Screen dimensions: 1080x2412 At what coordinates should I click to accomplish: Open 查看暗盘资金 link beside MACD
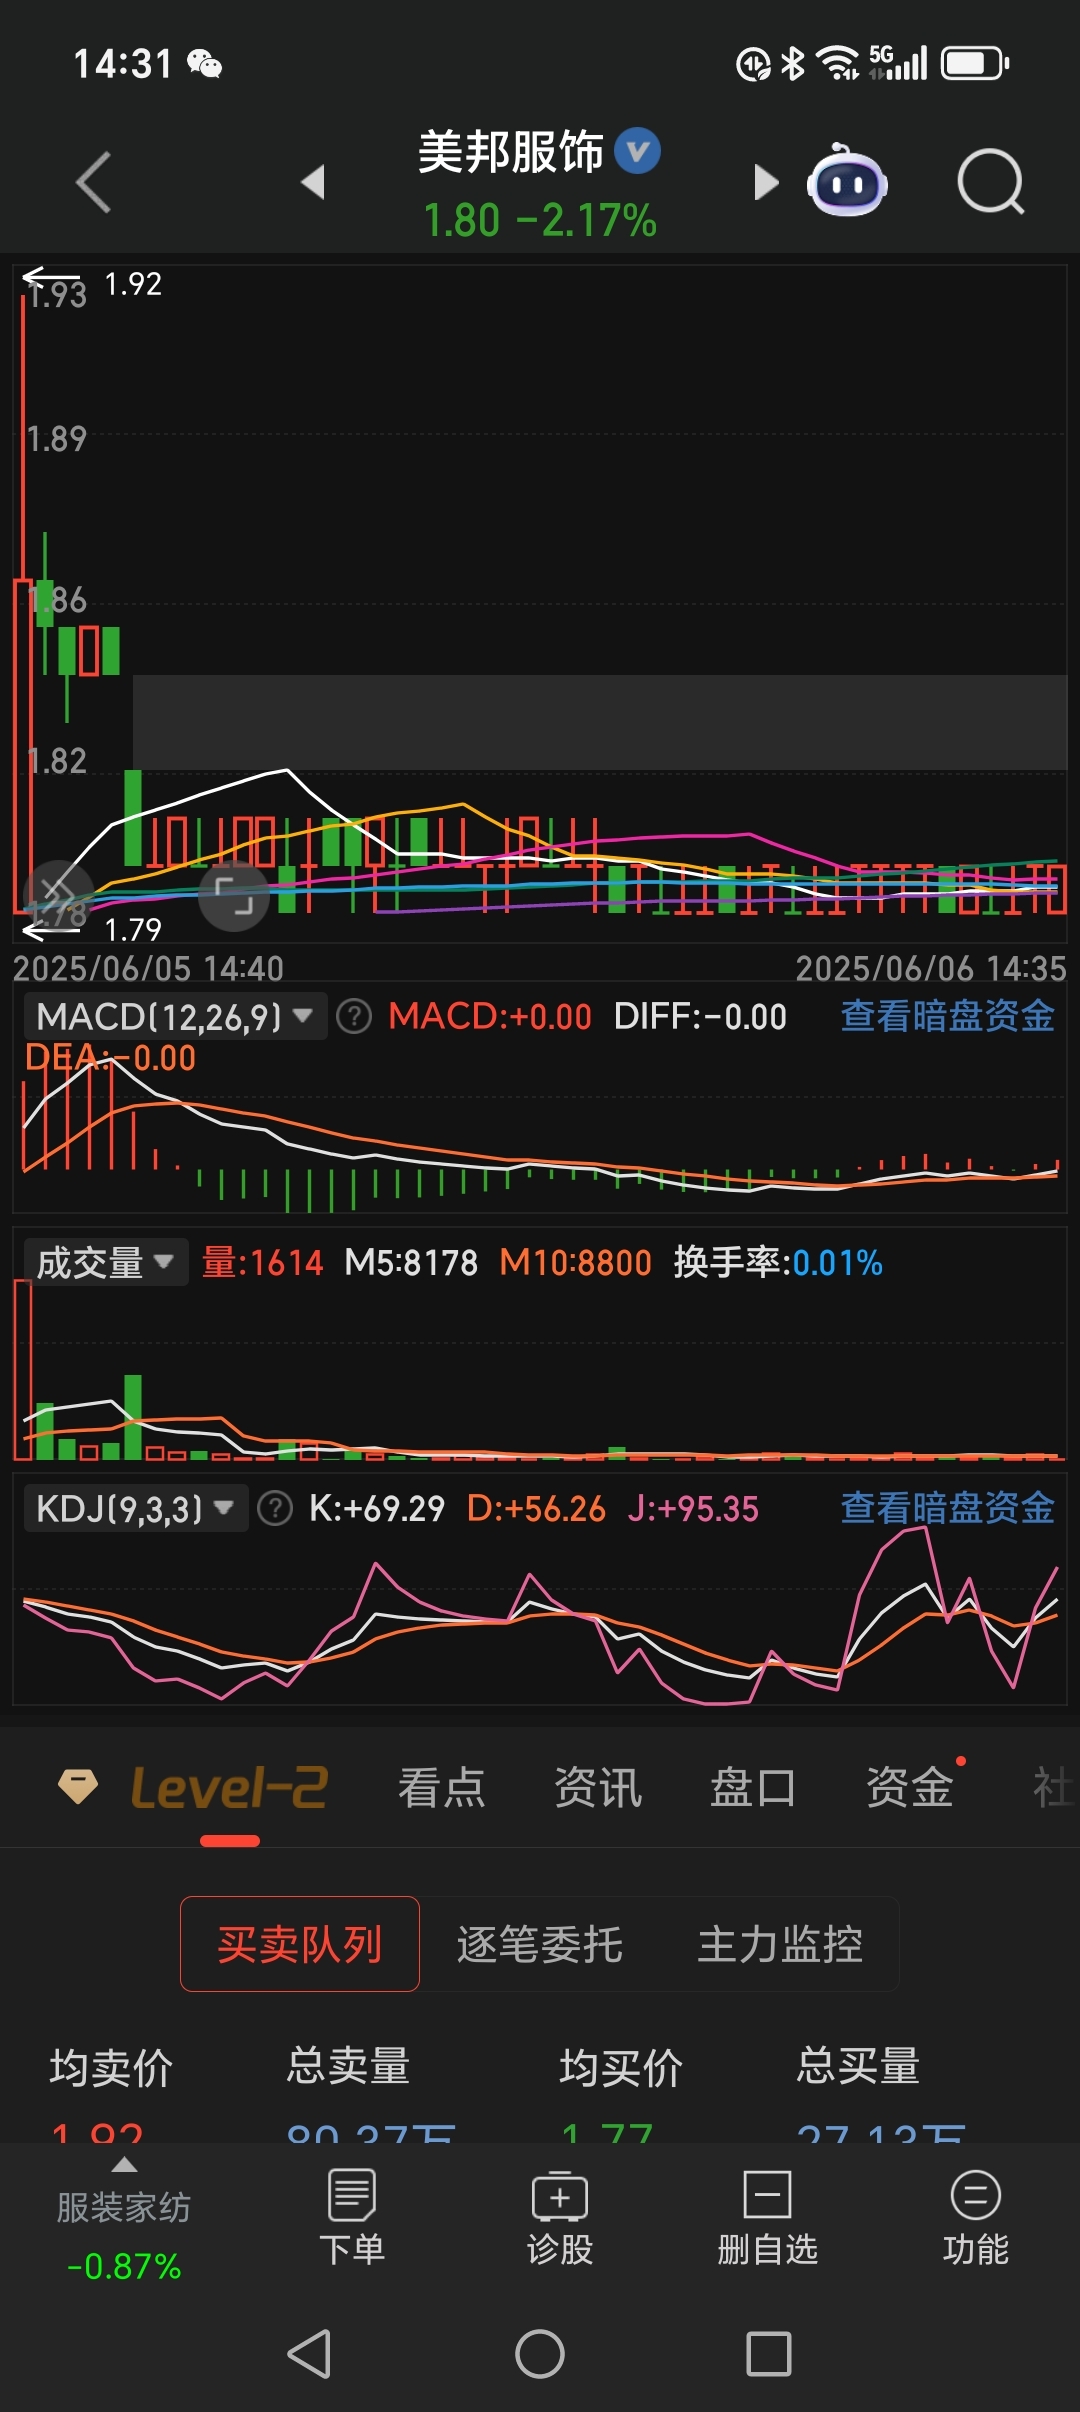coord(948,1016)
